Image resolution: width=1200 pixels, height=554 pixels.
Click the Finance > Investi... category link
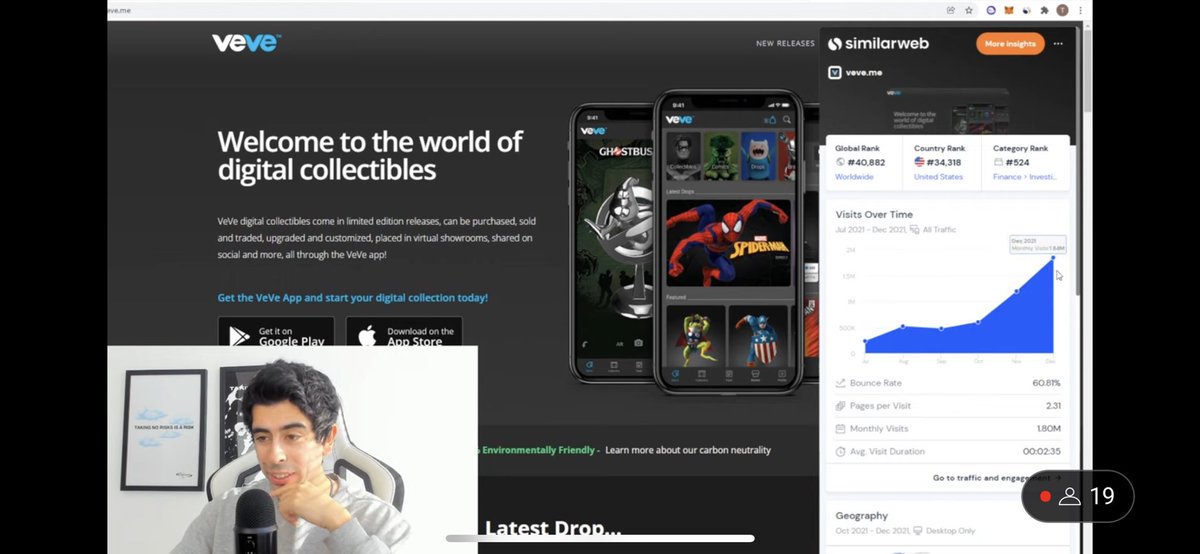[1027, 177]
